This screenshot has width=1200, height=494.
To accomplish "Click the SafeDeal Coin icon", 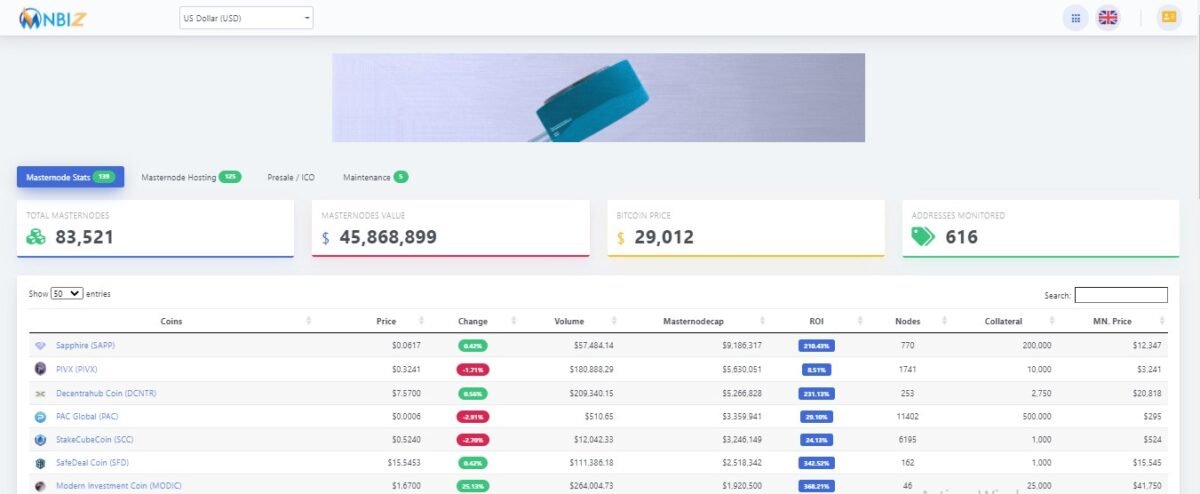I will coord(40,464).
